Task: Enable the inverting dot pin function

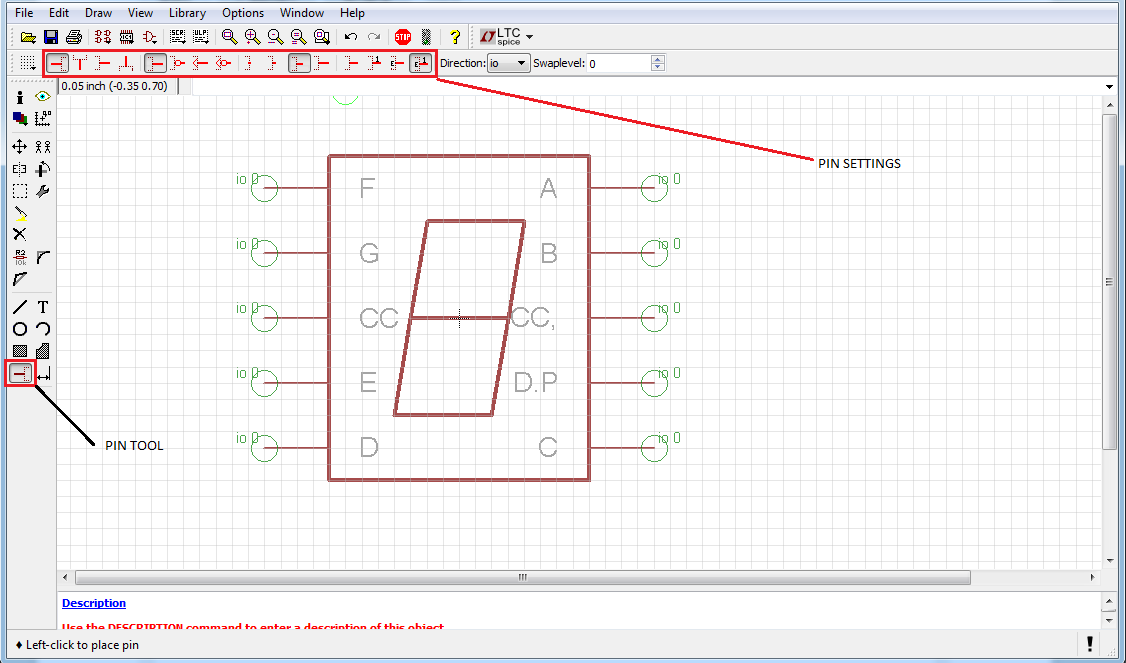Action: click(x=178, y=62)
